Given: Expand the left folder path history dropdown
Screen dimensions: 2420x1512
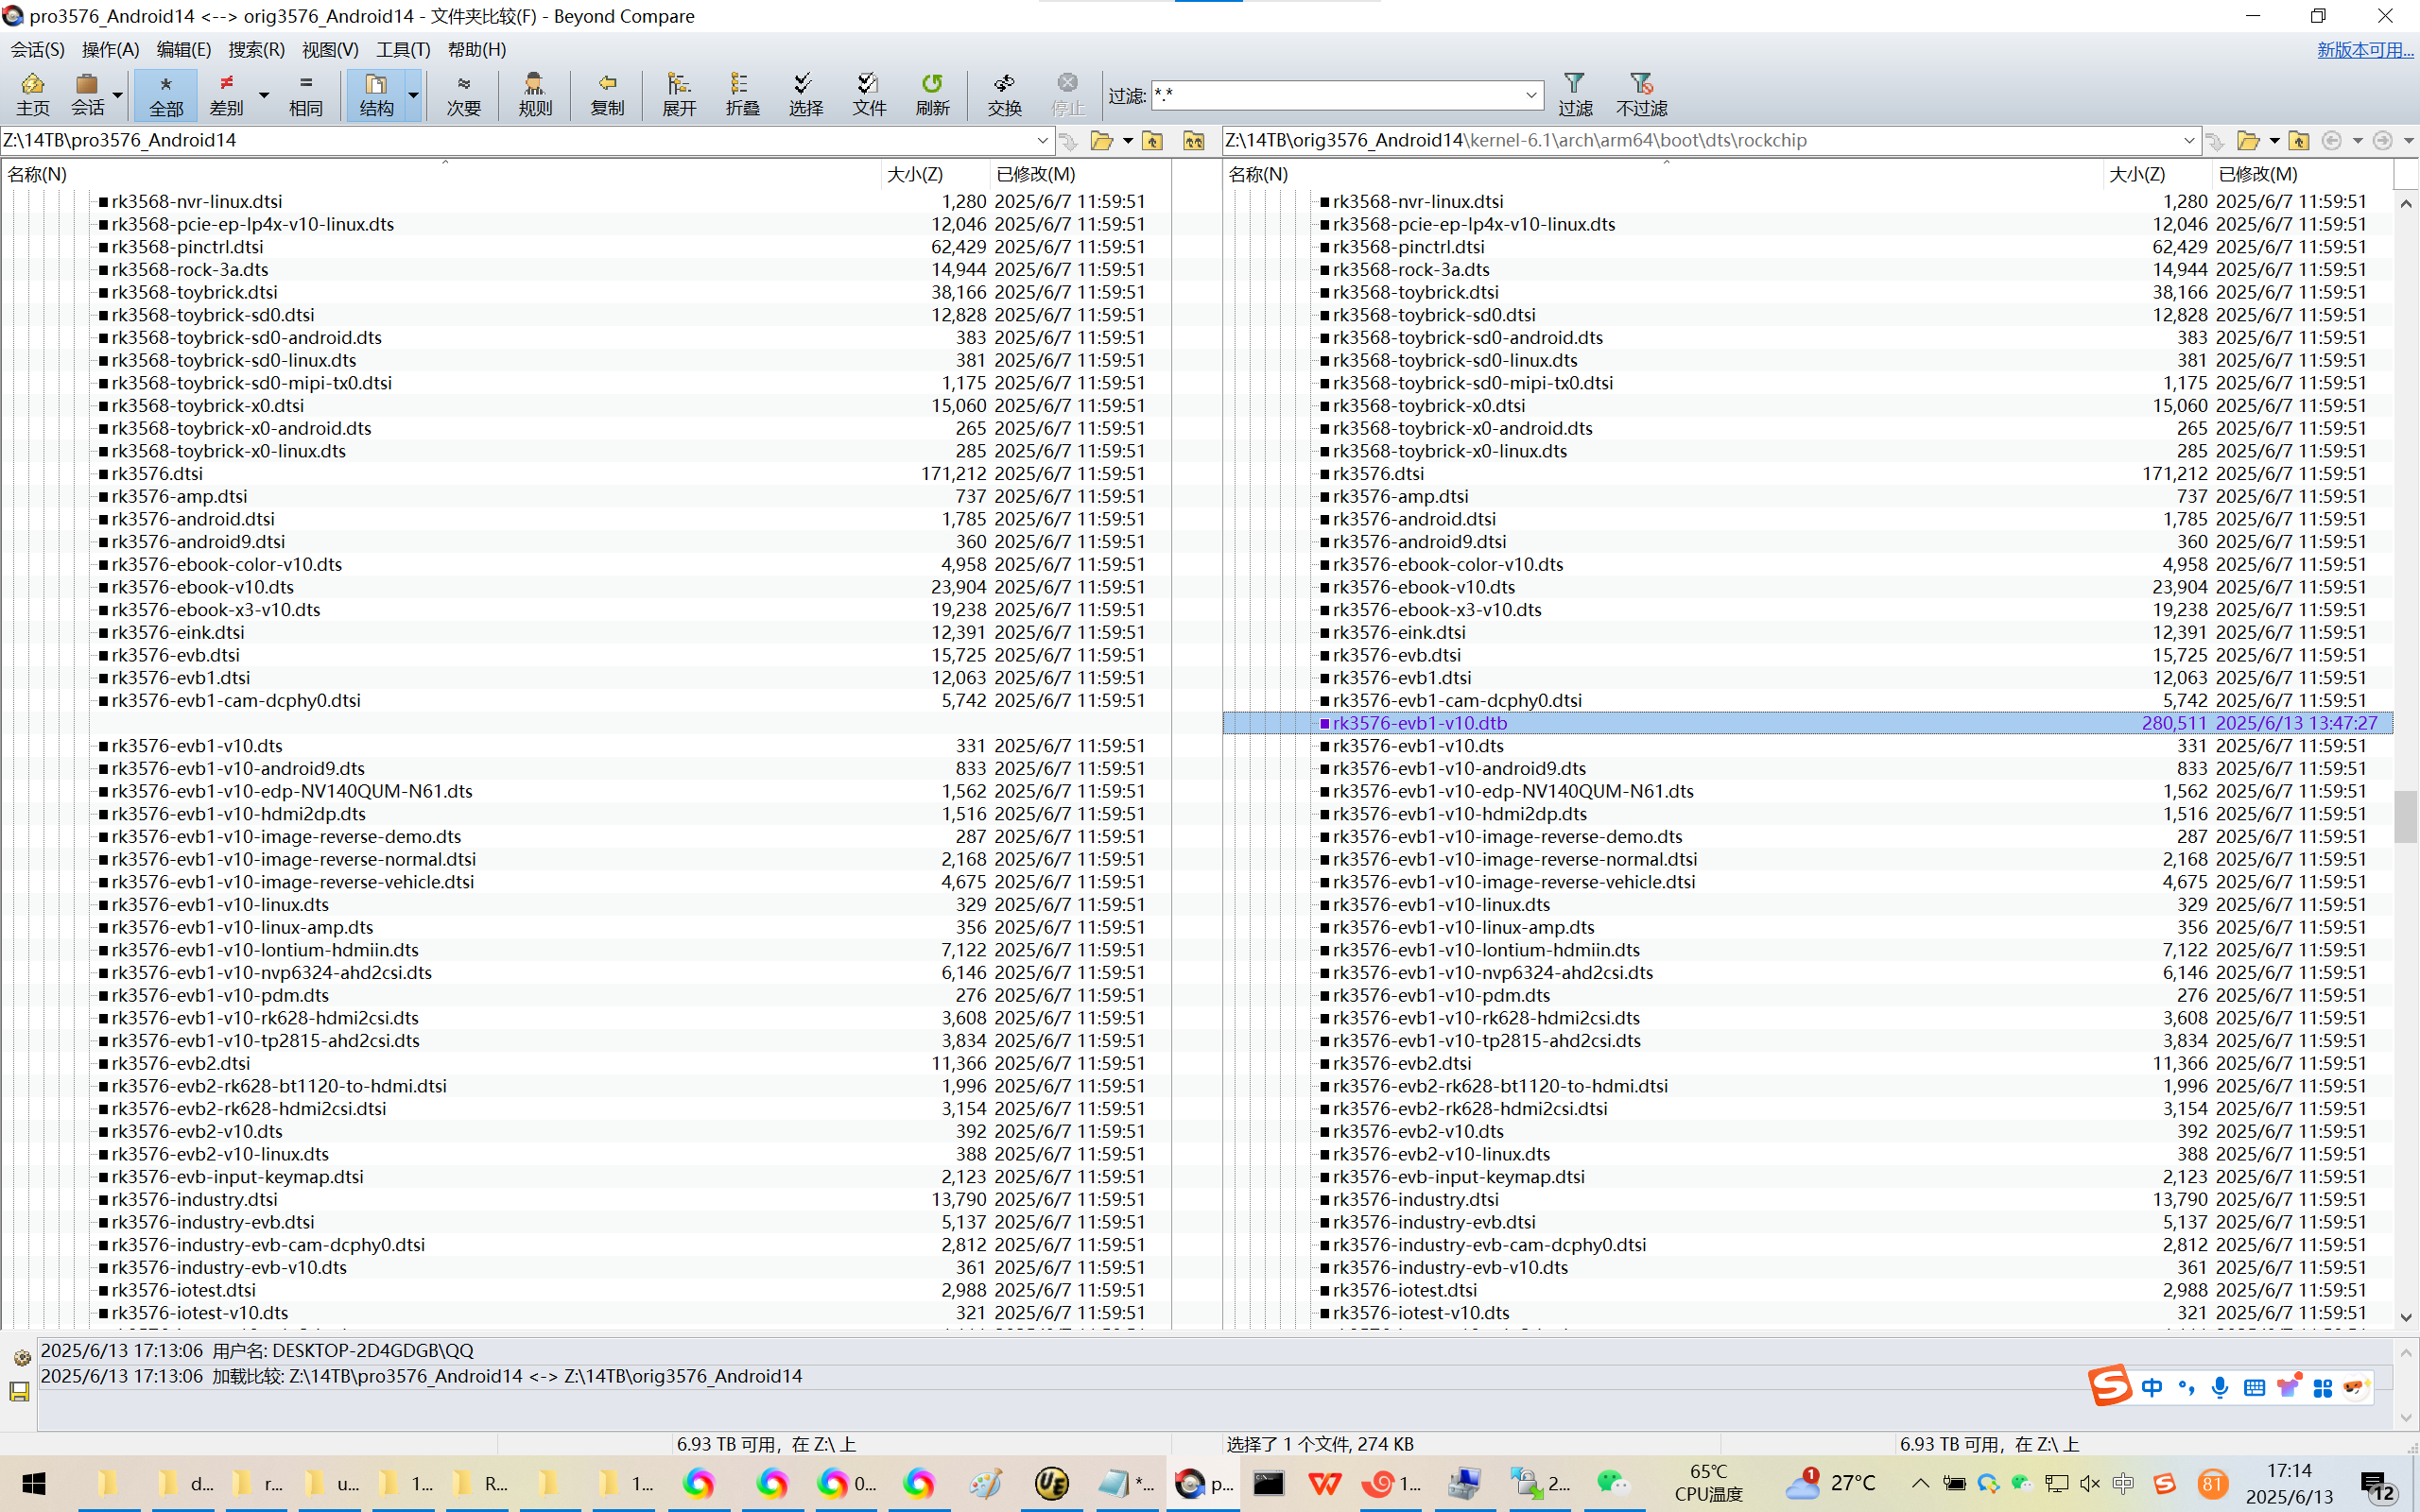Looking at the screenshot, I should pyautogui.click(x=1042, y=141).
